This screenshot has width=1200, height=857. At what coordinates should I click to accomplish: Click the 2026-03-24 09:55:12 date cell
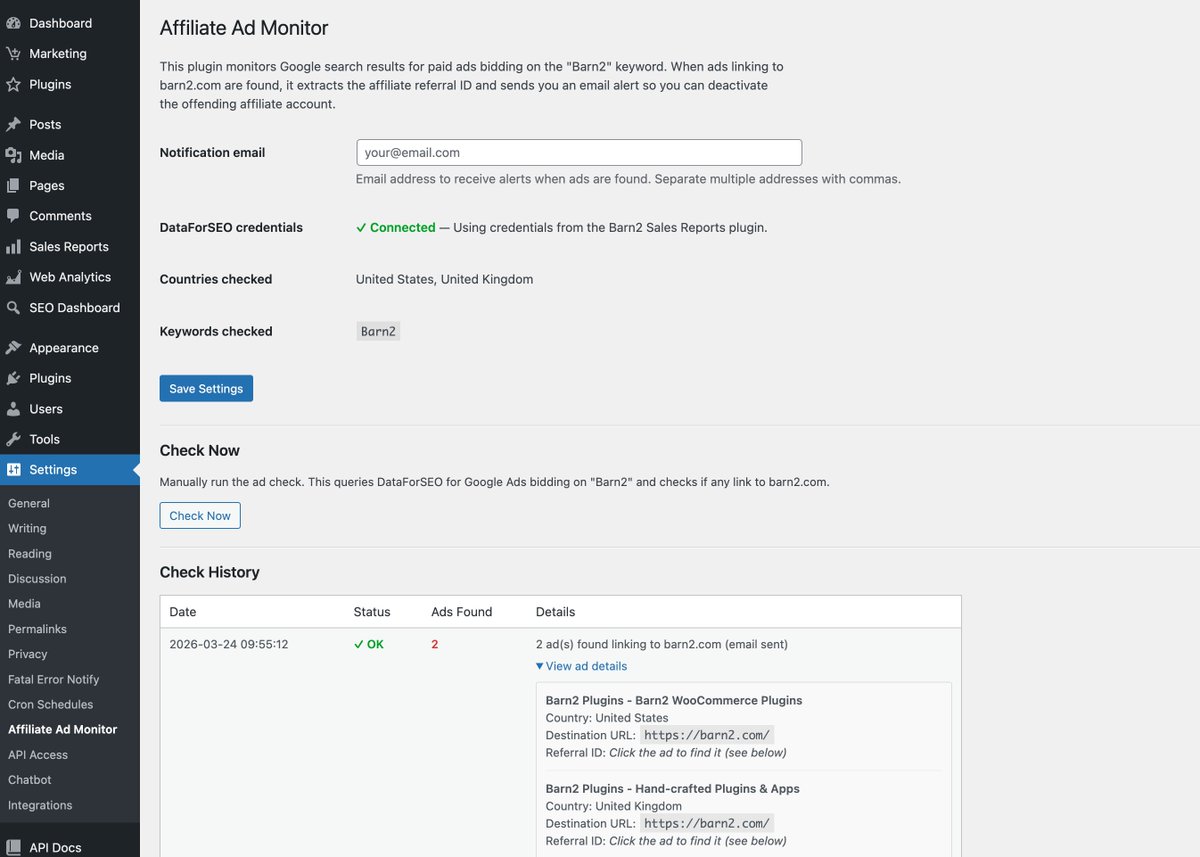(229, 644)
